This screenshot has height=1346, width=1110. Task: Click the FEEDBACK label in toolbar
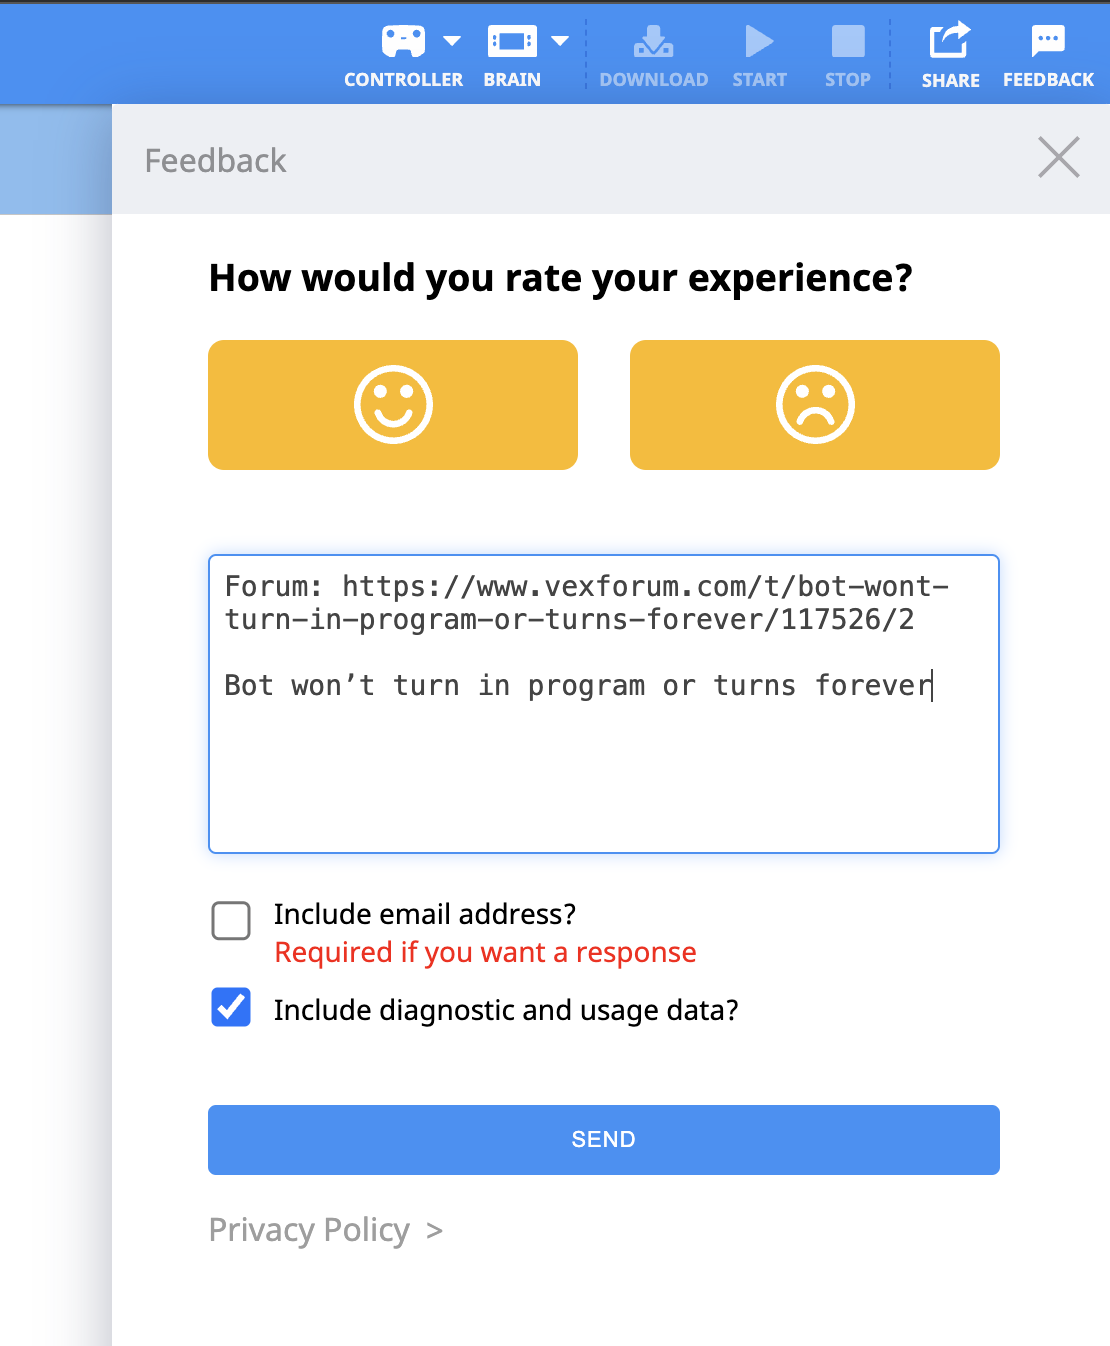[1048, 80]
